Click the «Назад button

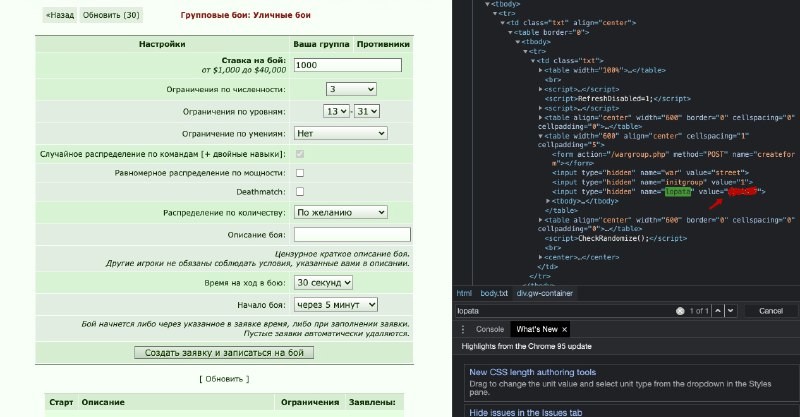[x=60, y=15]
